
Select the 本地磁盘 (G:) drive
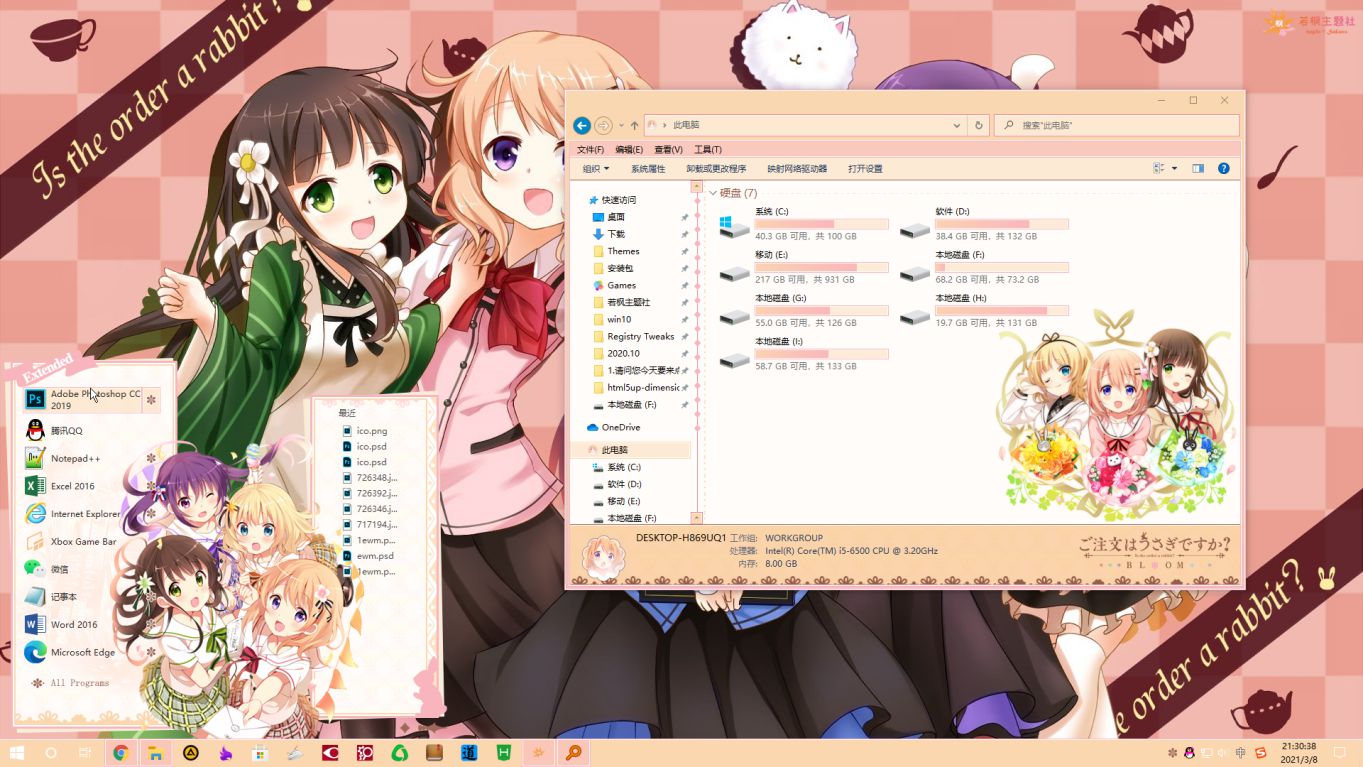(803, 310)
